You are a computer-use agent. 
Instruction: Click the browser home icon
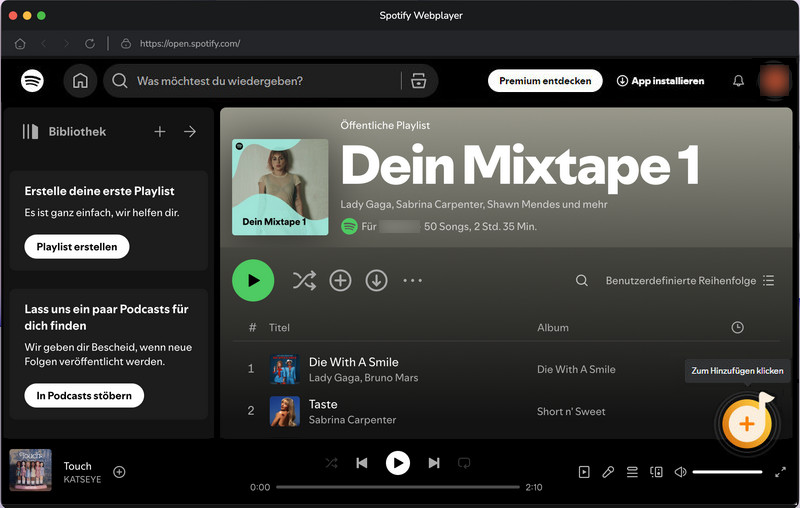click(x=20, y=44)
